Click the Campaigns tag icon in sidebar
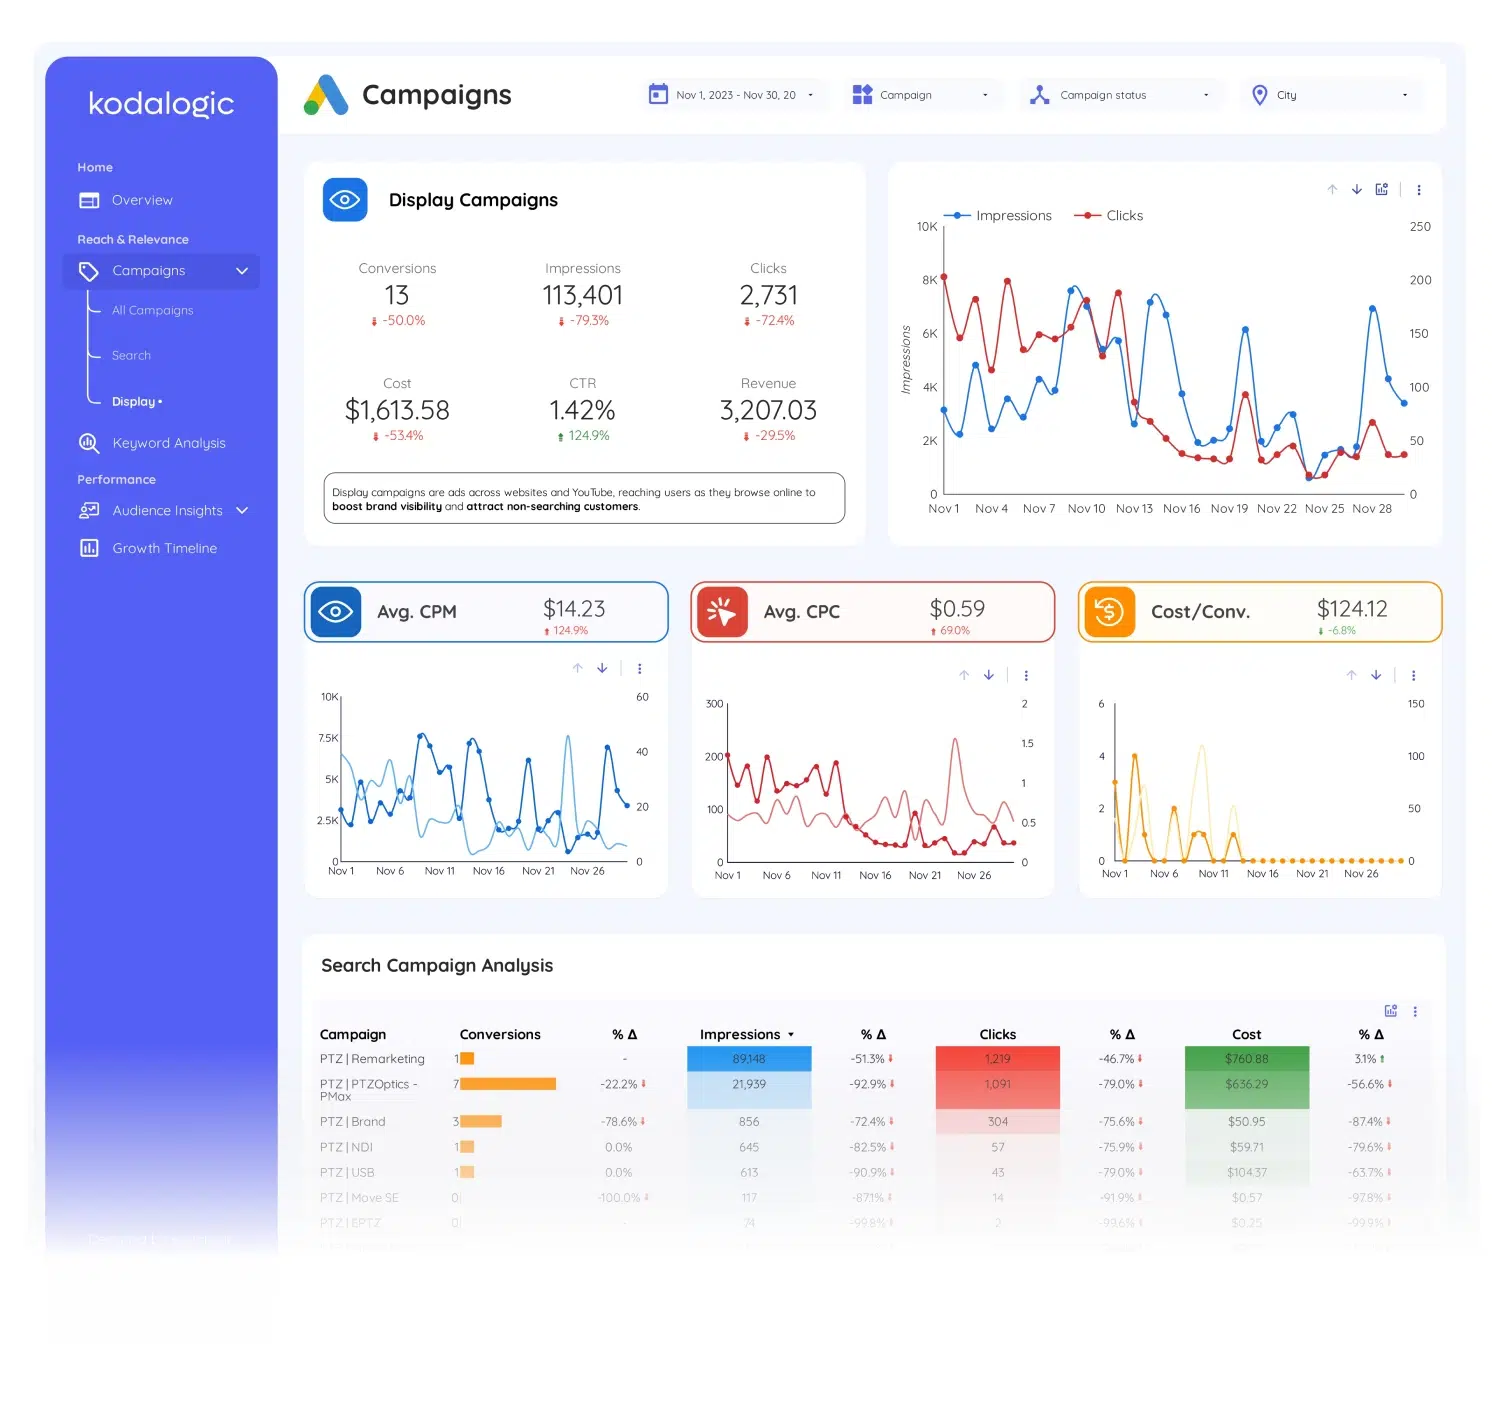Image resolution: width=1500 pixels, height=1401 pixels. [89, 271]
